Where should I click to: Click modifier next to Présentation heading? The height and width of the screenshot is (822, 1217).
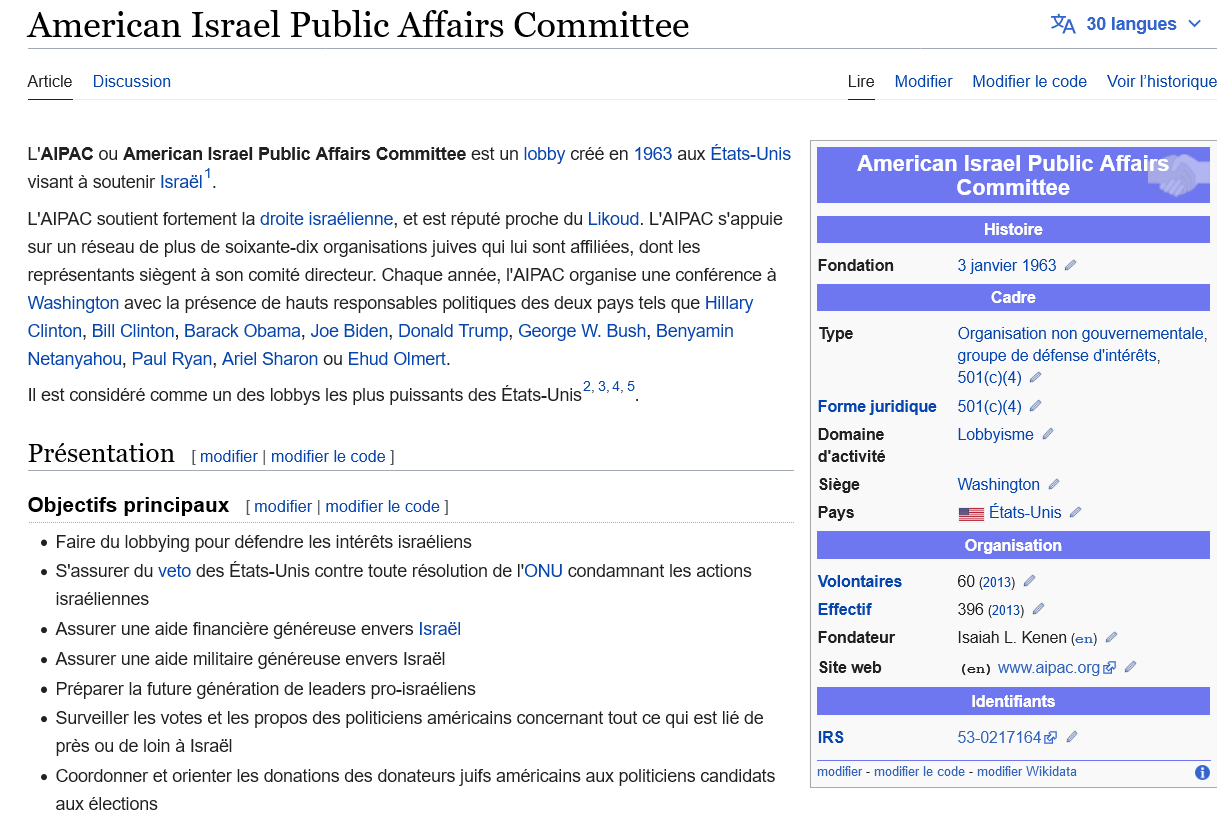coord(228,456)
